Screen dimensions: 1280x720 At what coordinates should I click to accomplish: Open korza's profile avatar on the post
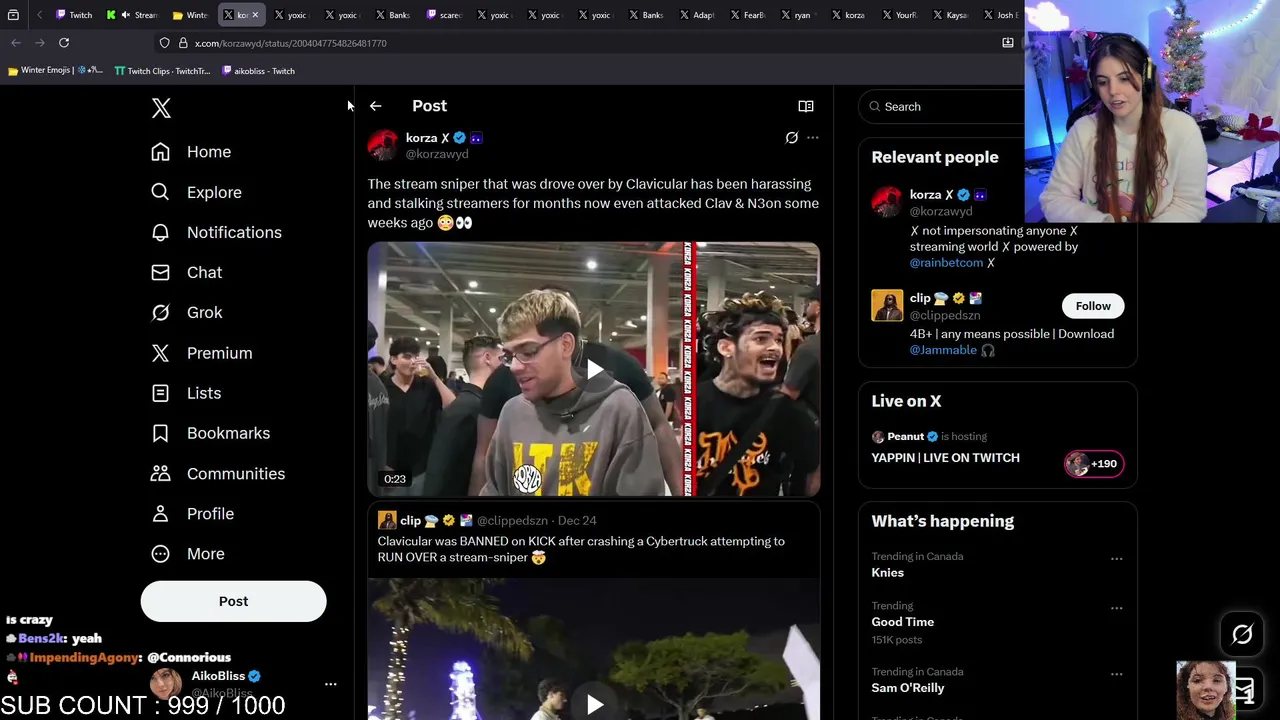tap(382, 146)
